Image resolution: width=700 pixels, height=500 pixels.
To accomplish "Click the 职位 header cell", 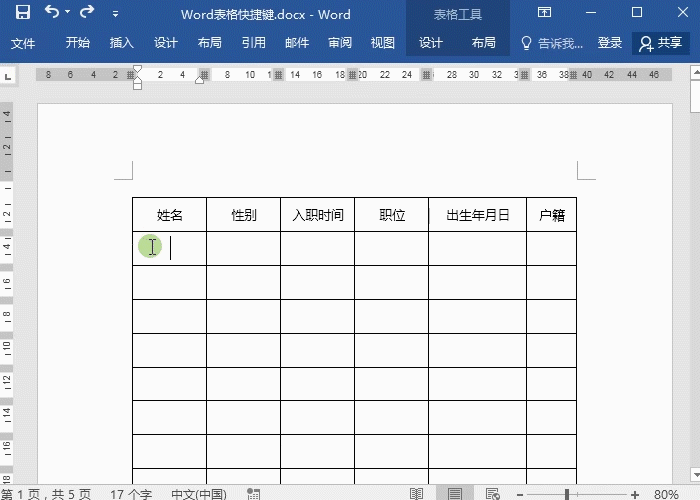I will 392,215.
